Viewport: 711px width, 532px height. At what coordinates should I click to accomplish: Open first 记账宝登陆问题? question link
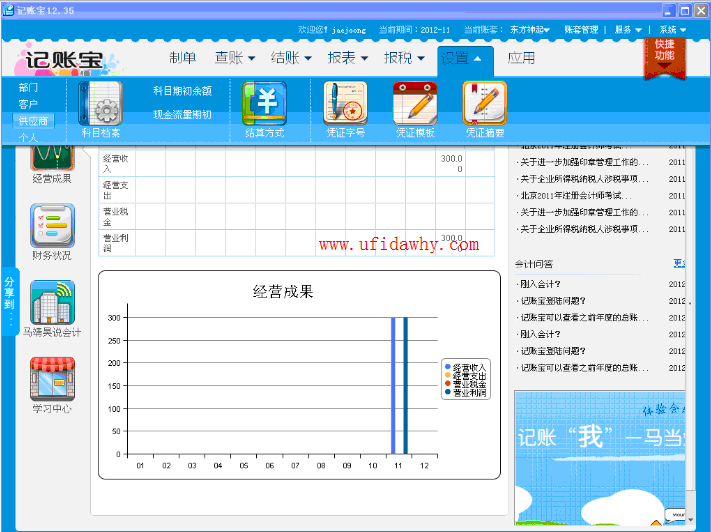point(553,301)
